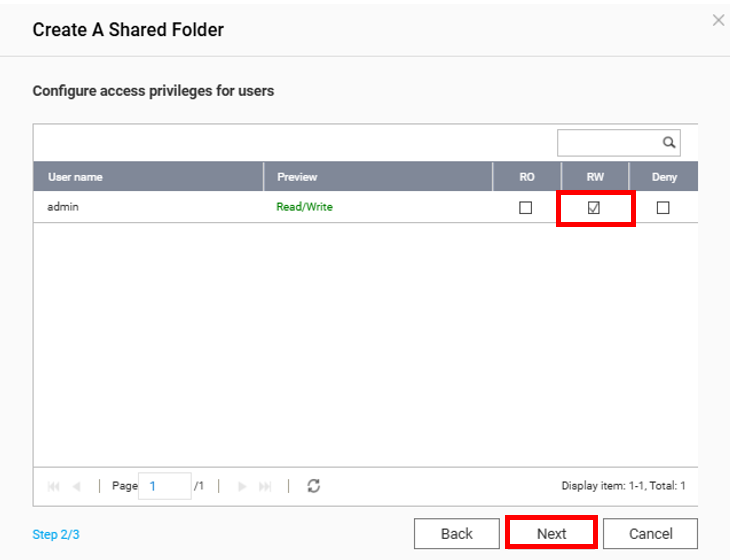Image resolution: width=730 pixels, height=560 pixels.
Task: Click the page number input box
Action: tap(164, 486)
